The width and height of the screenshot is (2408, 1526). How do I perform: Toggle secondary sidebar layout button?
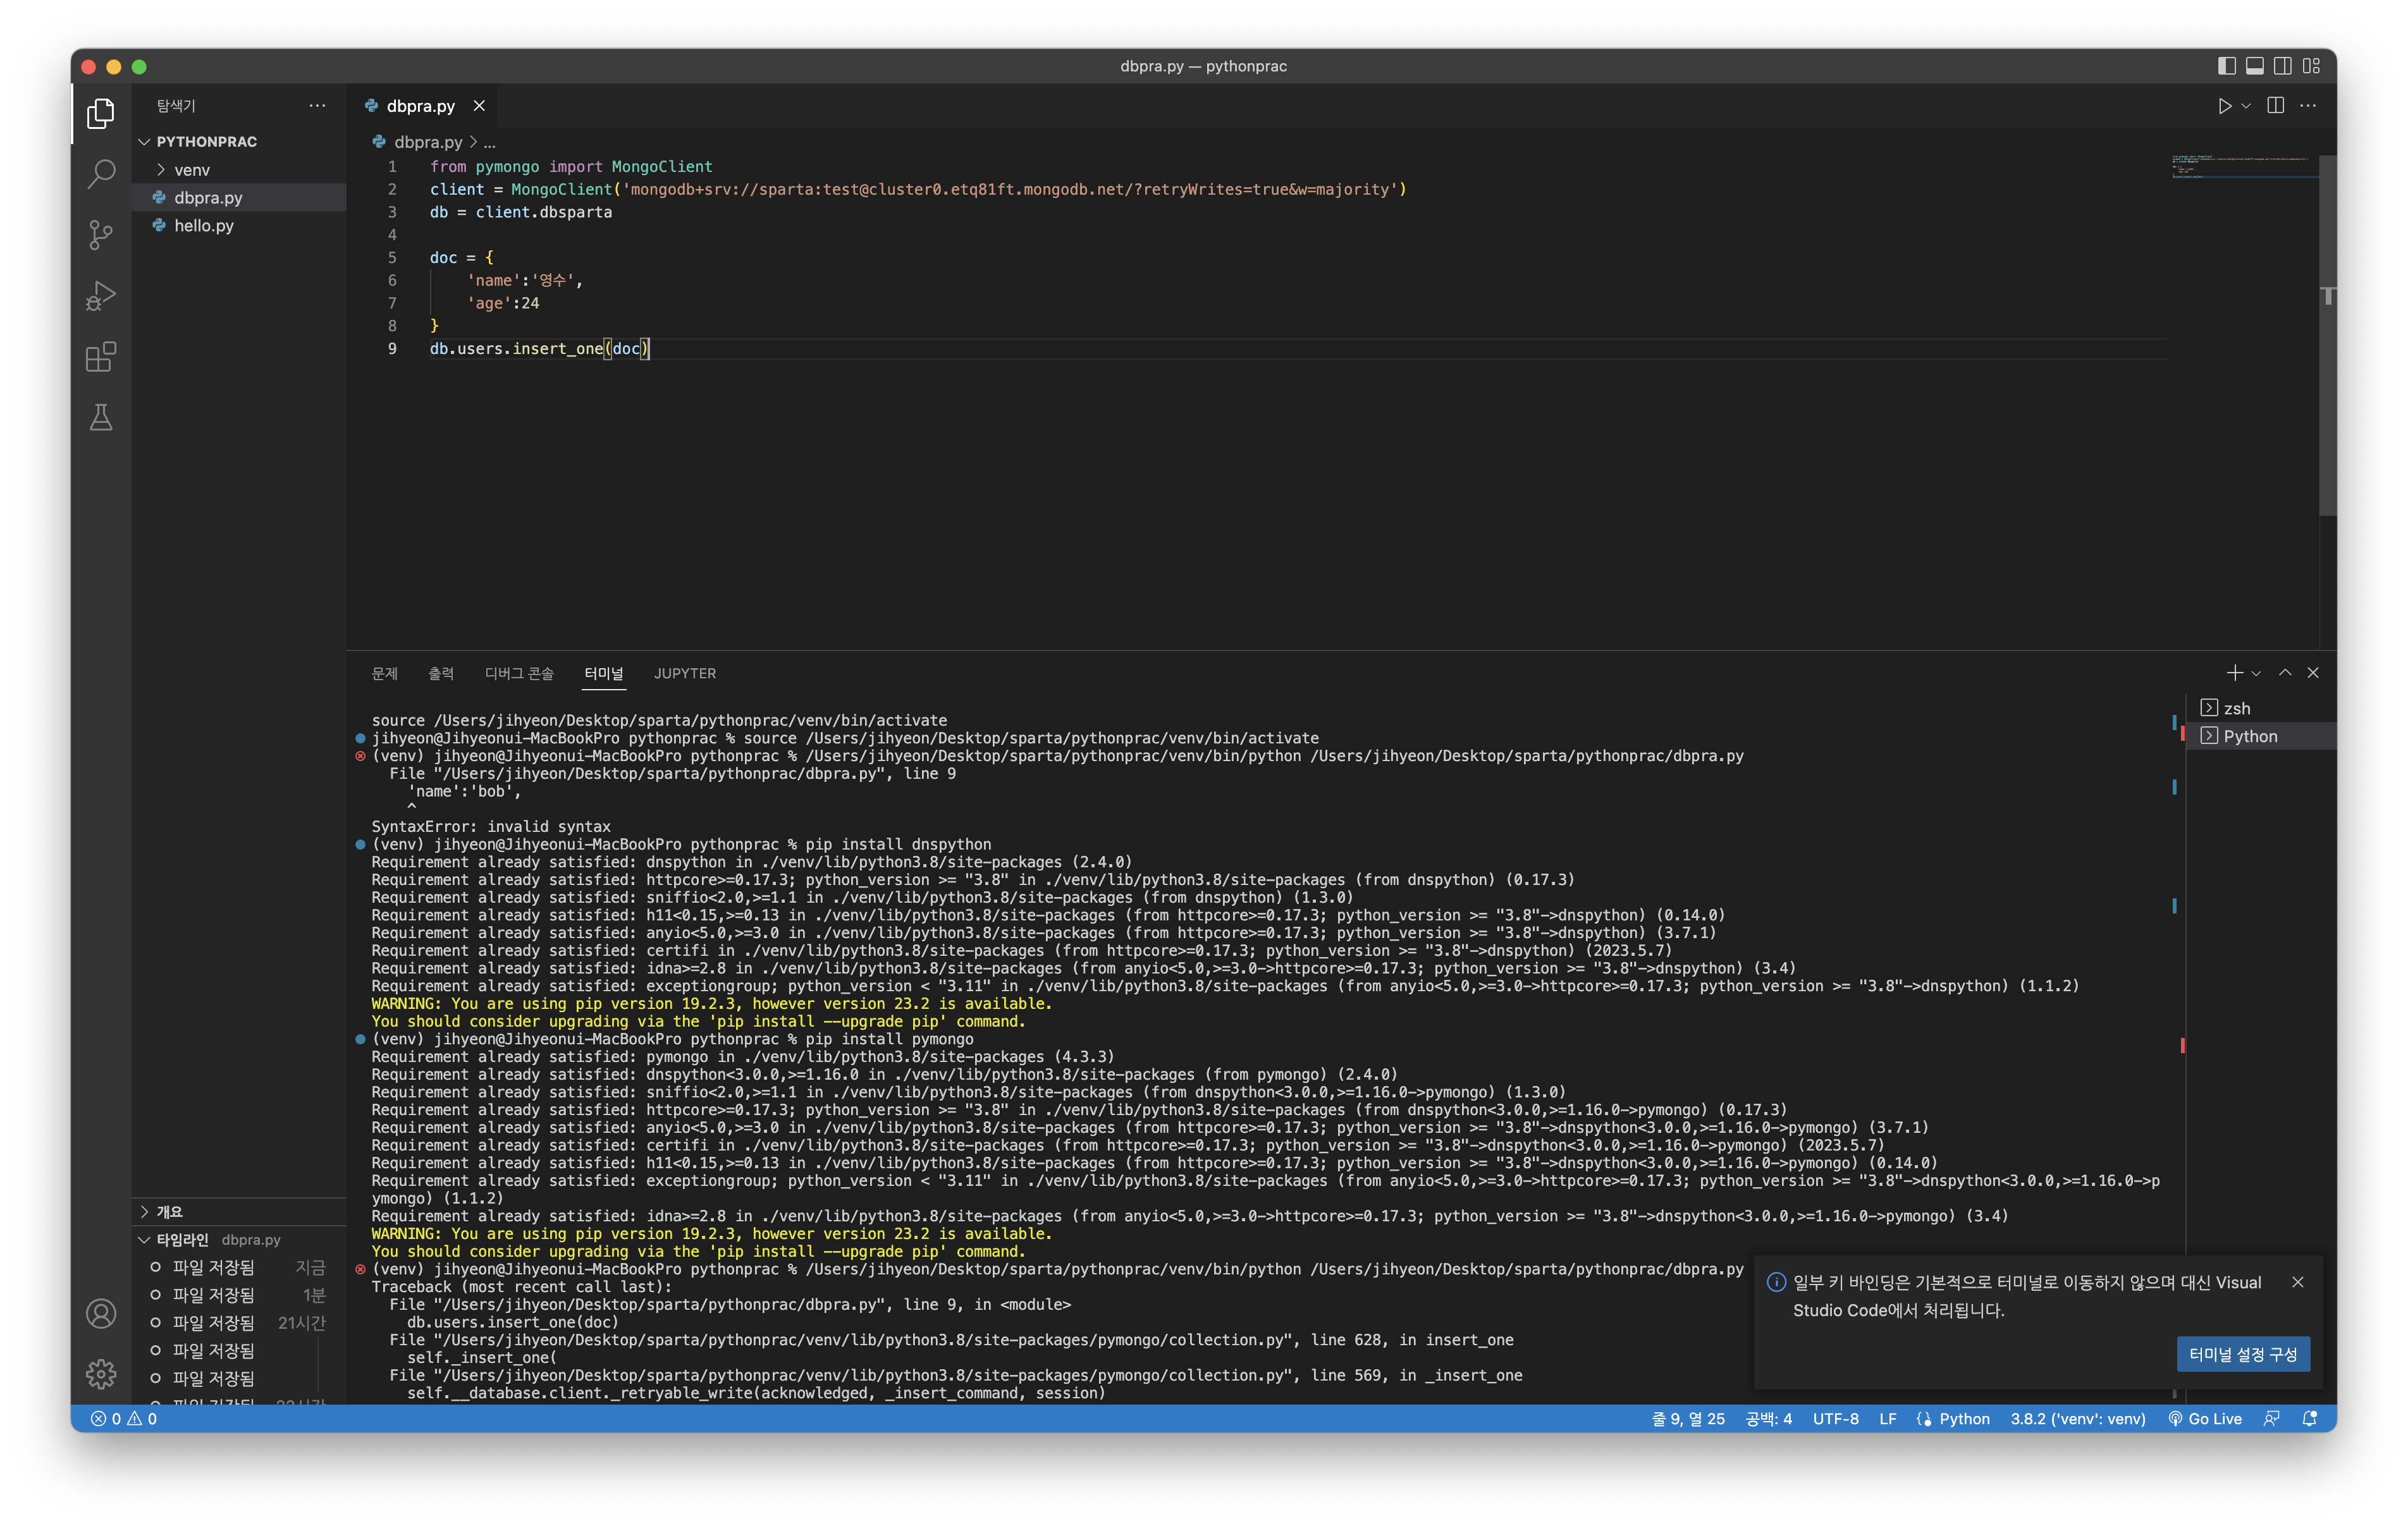2282,66
